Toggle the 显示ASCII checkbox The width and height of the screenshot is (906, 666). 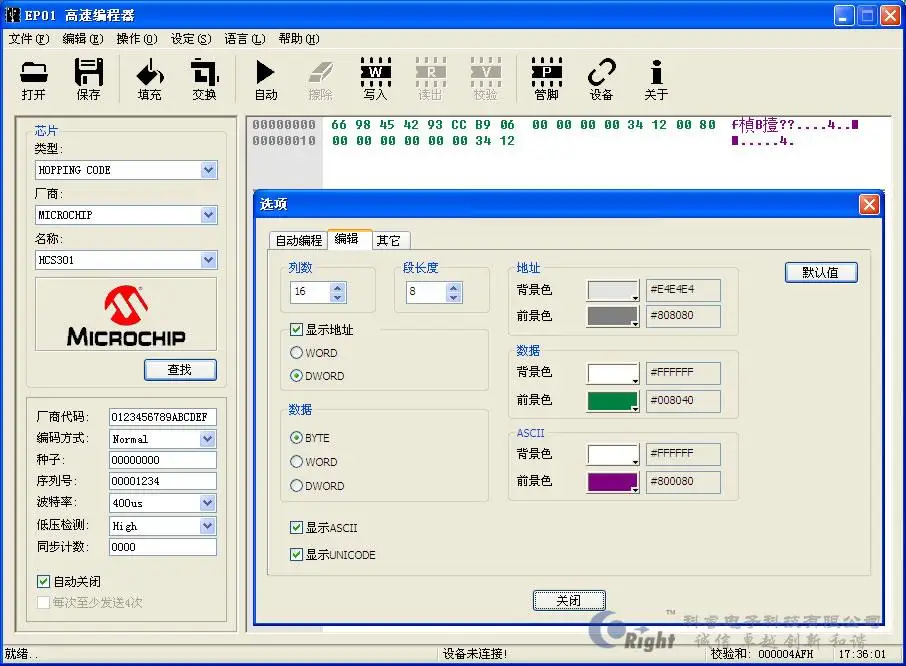point(296,527)
